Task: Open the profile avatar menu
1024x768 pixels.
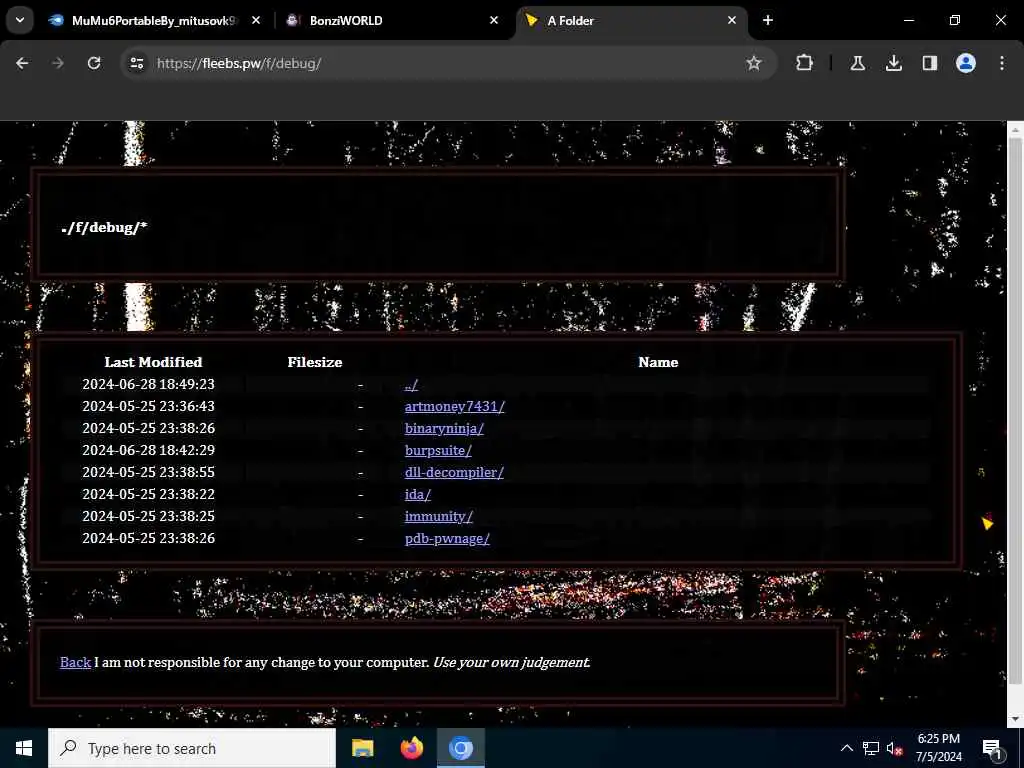Action: [966, 63]
